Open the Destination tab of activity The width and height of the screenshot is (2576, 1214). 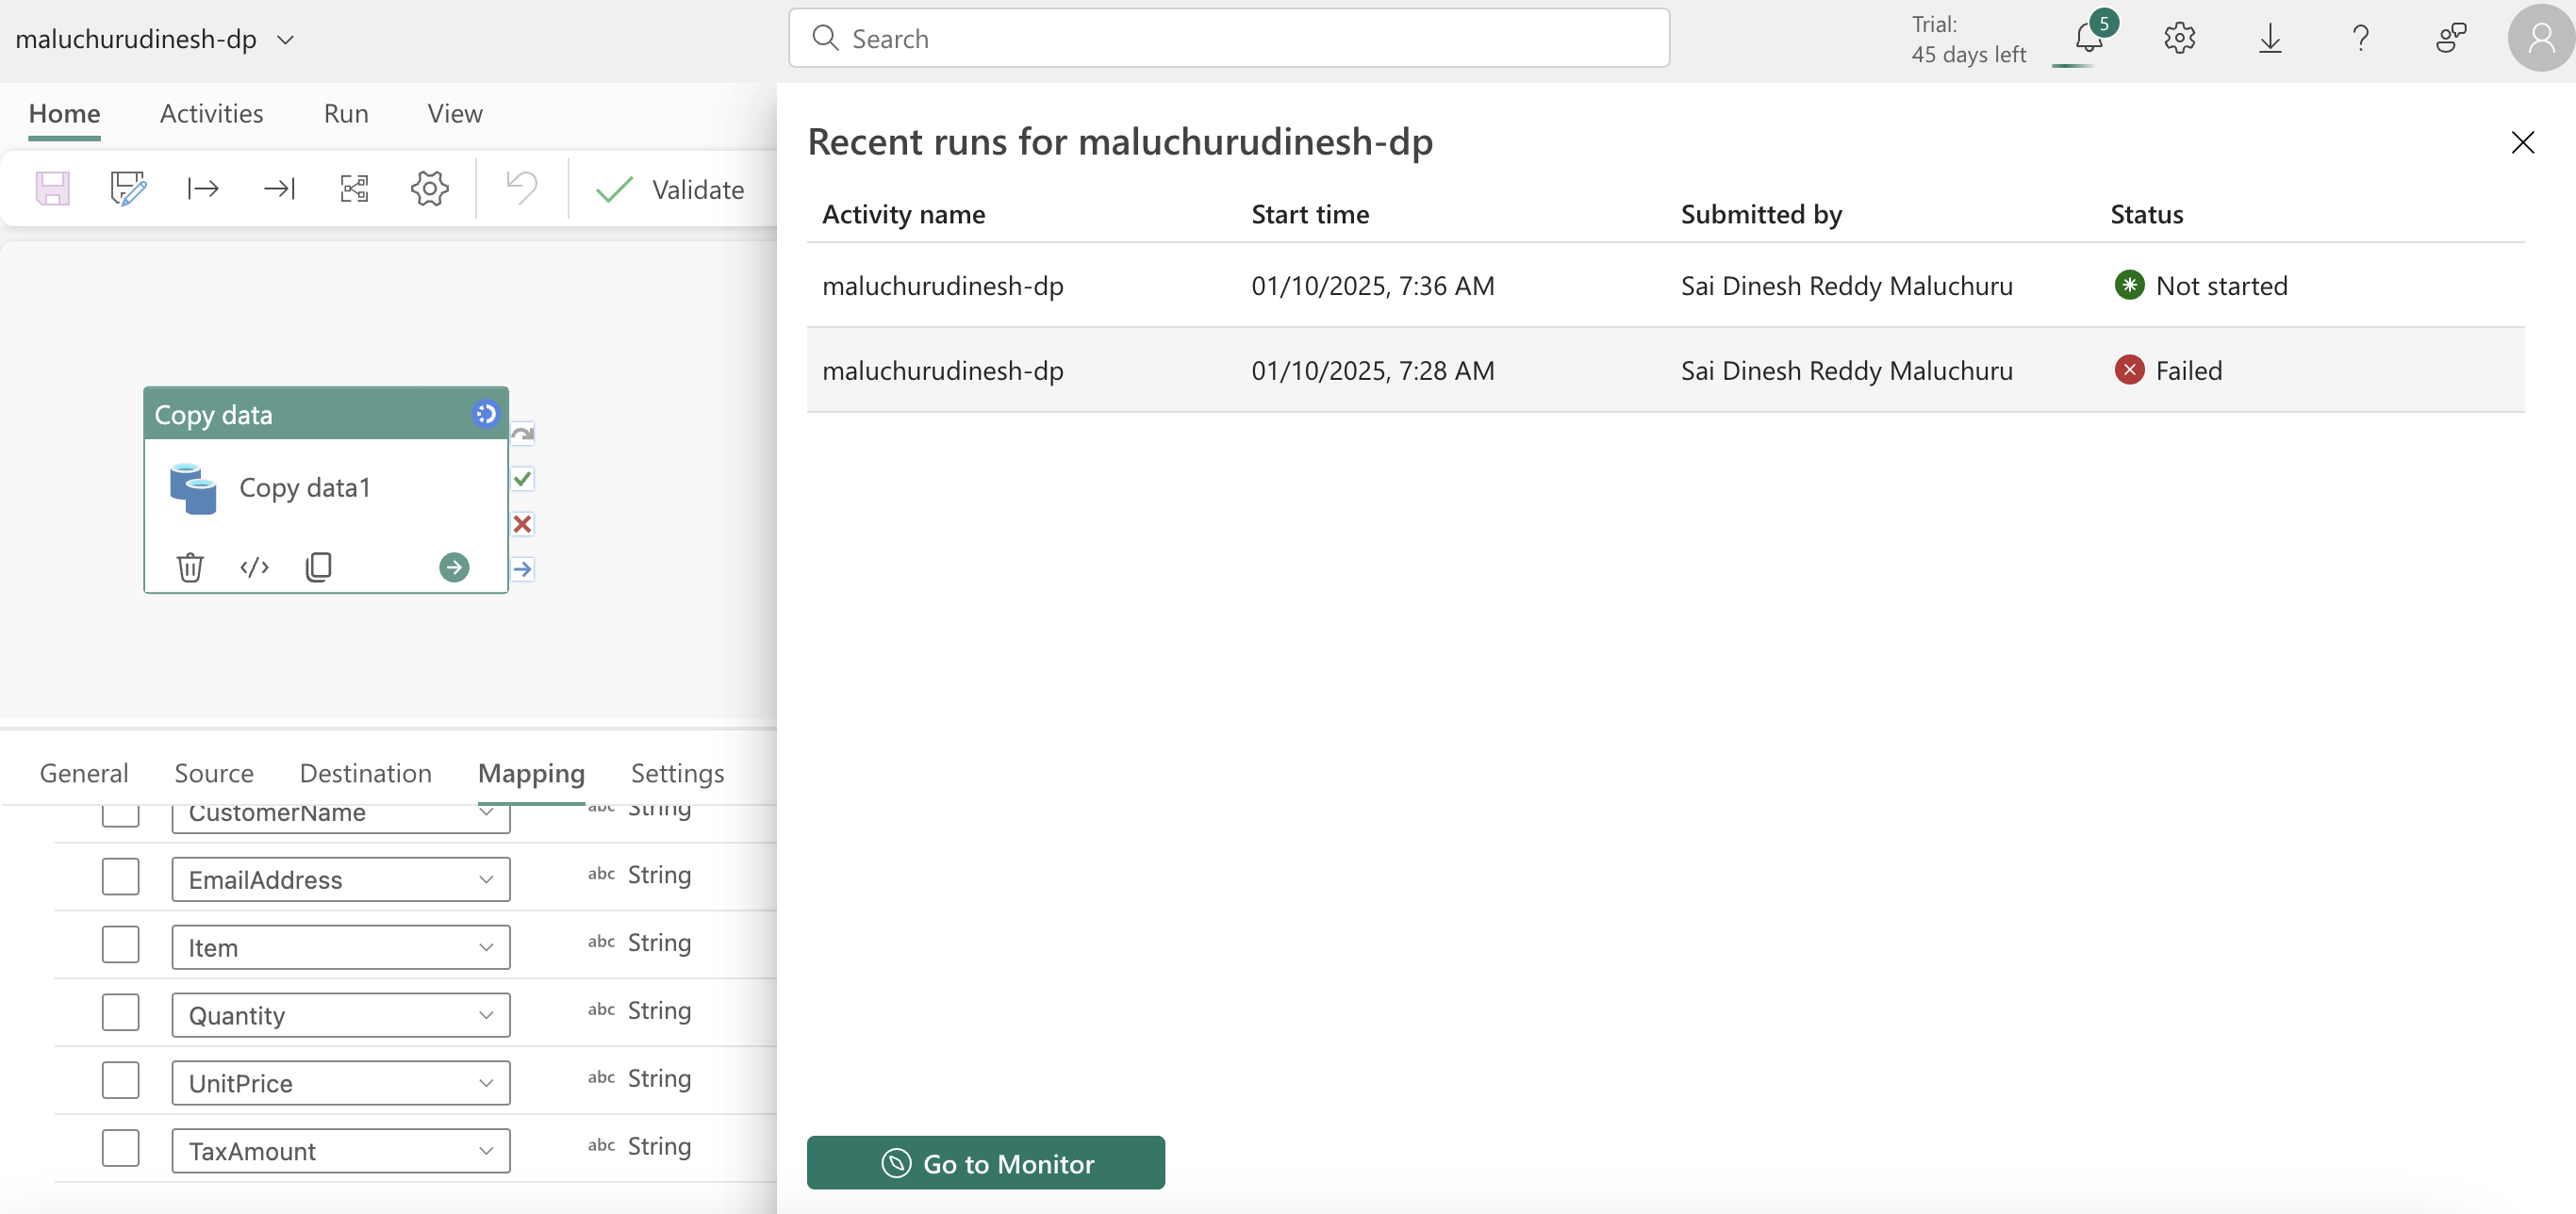coord(365,773)
